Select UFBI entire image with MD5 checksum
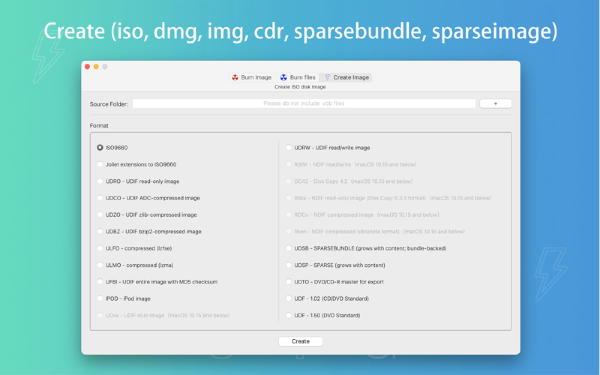Screen dimensions: 600x375 pyautogui.click(x=157, y=282)
